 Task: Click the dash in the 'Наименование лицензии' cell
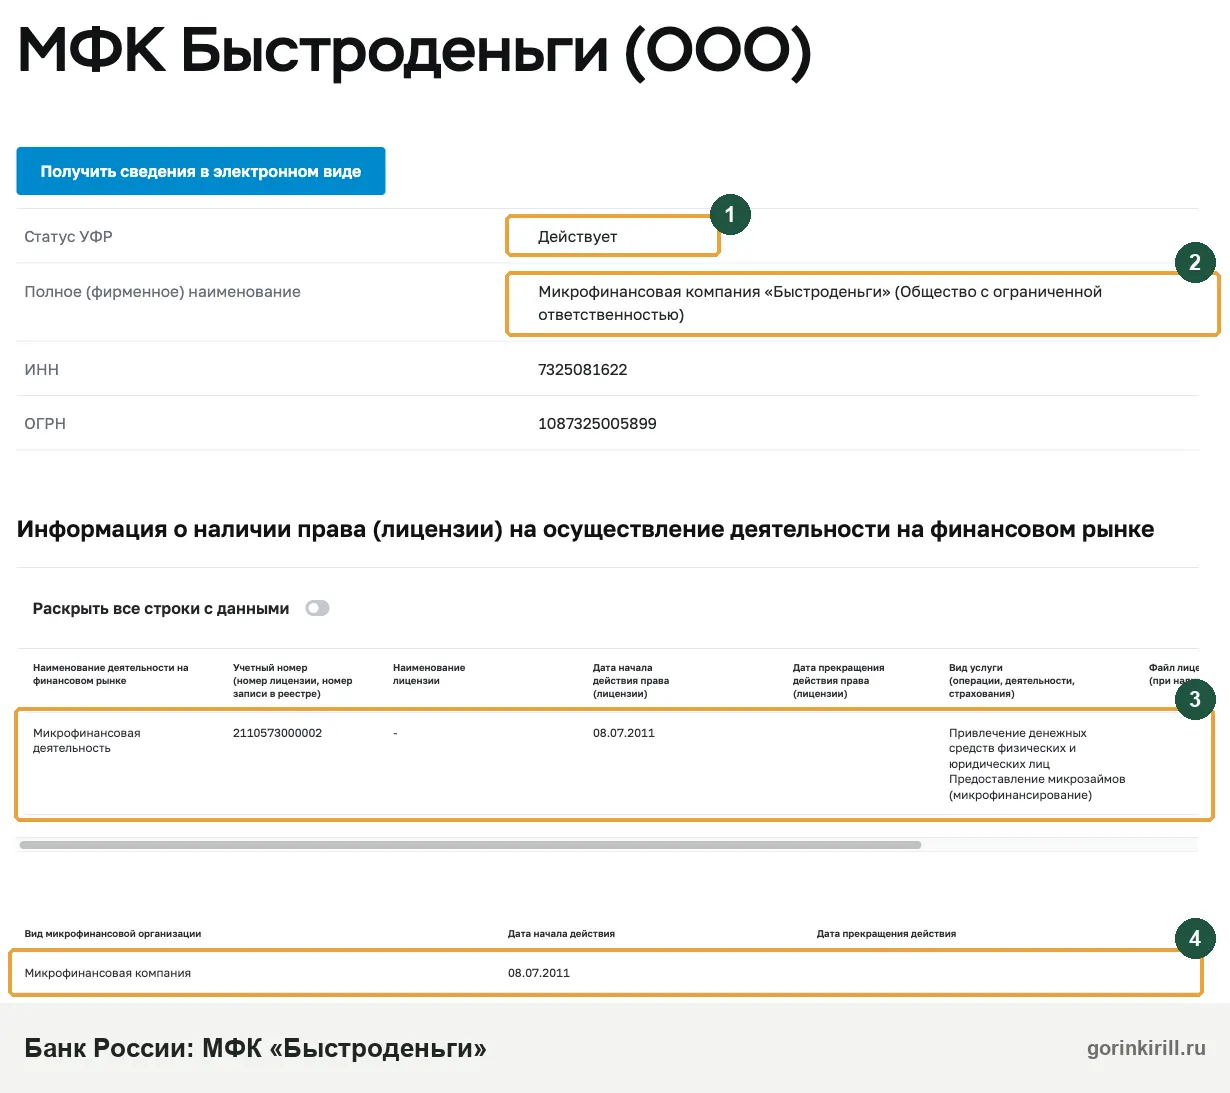[x=396, y=733]
